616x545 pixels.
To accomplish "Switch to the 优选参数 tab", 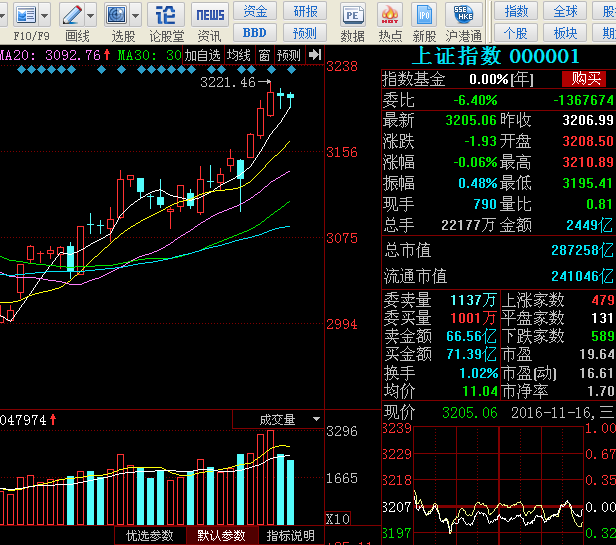I will point(150,536).
